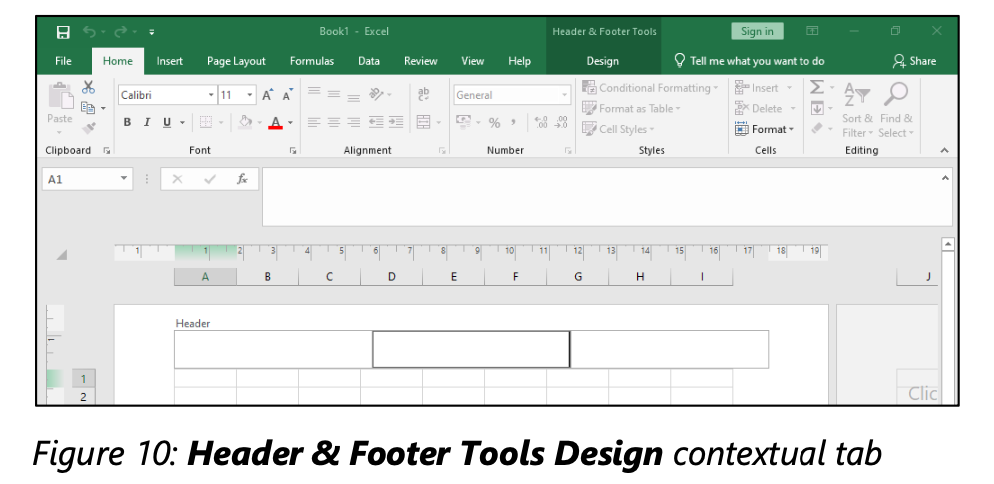
Task: Toggle Bold formatting
Action: [x=127, y=122]
